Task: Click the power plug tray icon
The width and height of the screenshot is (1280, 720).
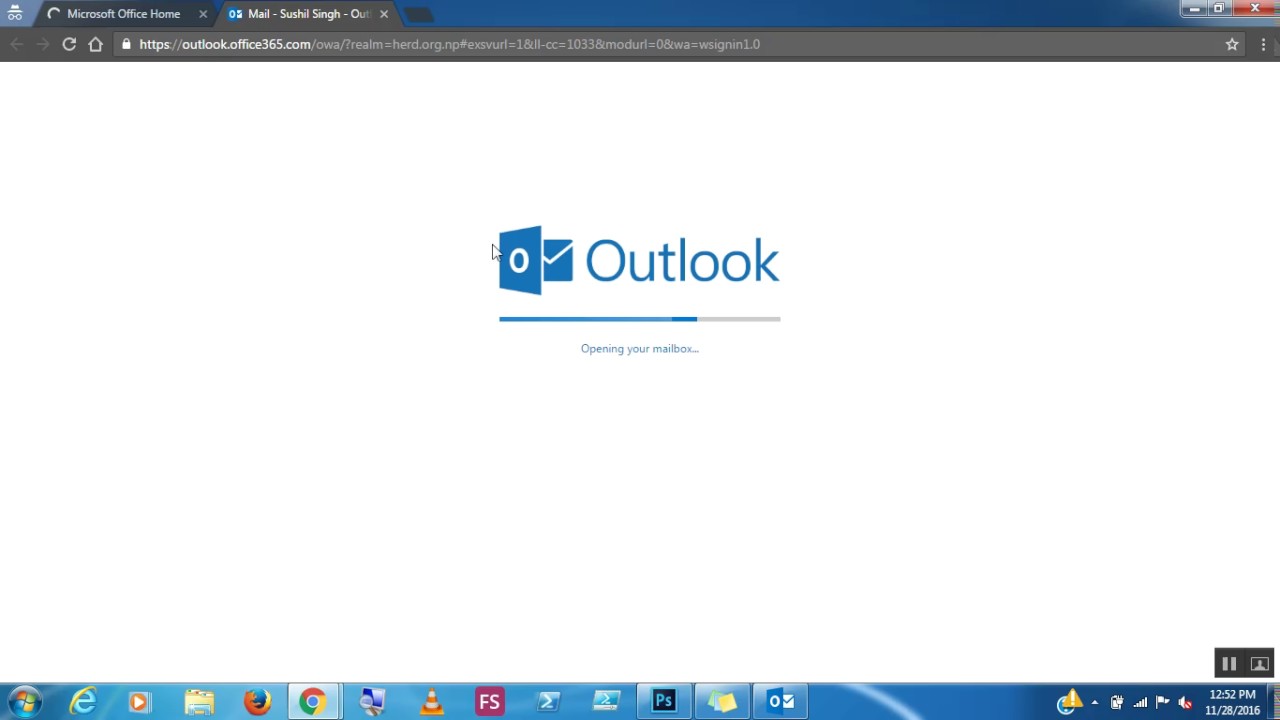Action: point(1117,702)
